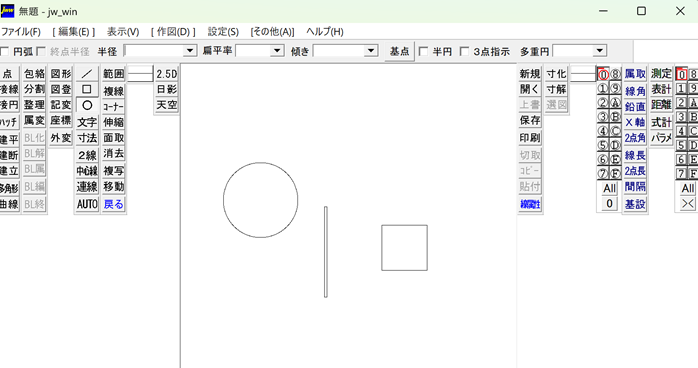The height and width of the screenshot is (368, 698).
Task: Select the 図形 figure tool
Action: (x=61, y=74)
